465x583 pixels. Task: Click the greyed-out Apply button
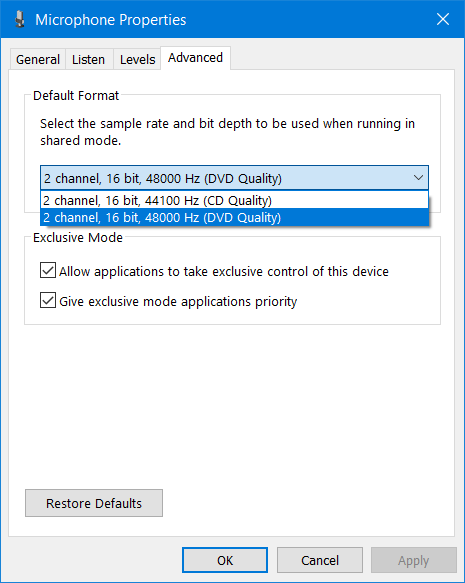(x=414, y=560)
